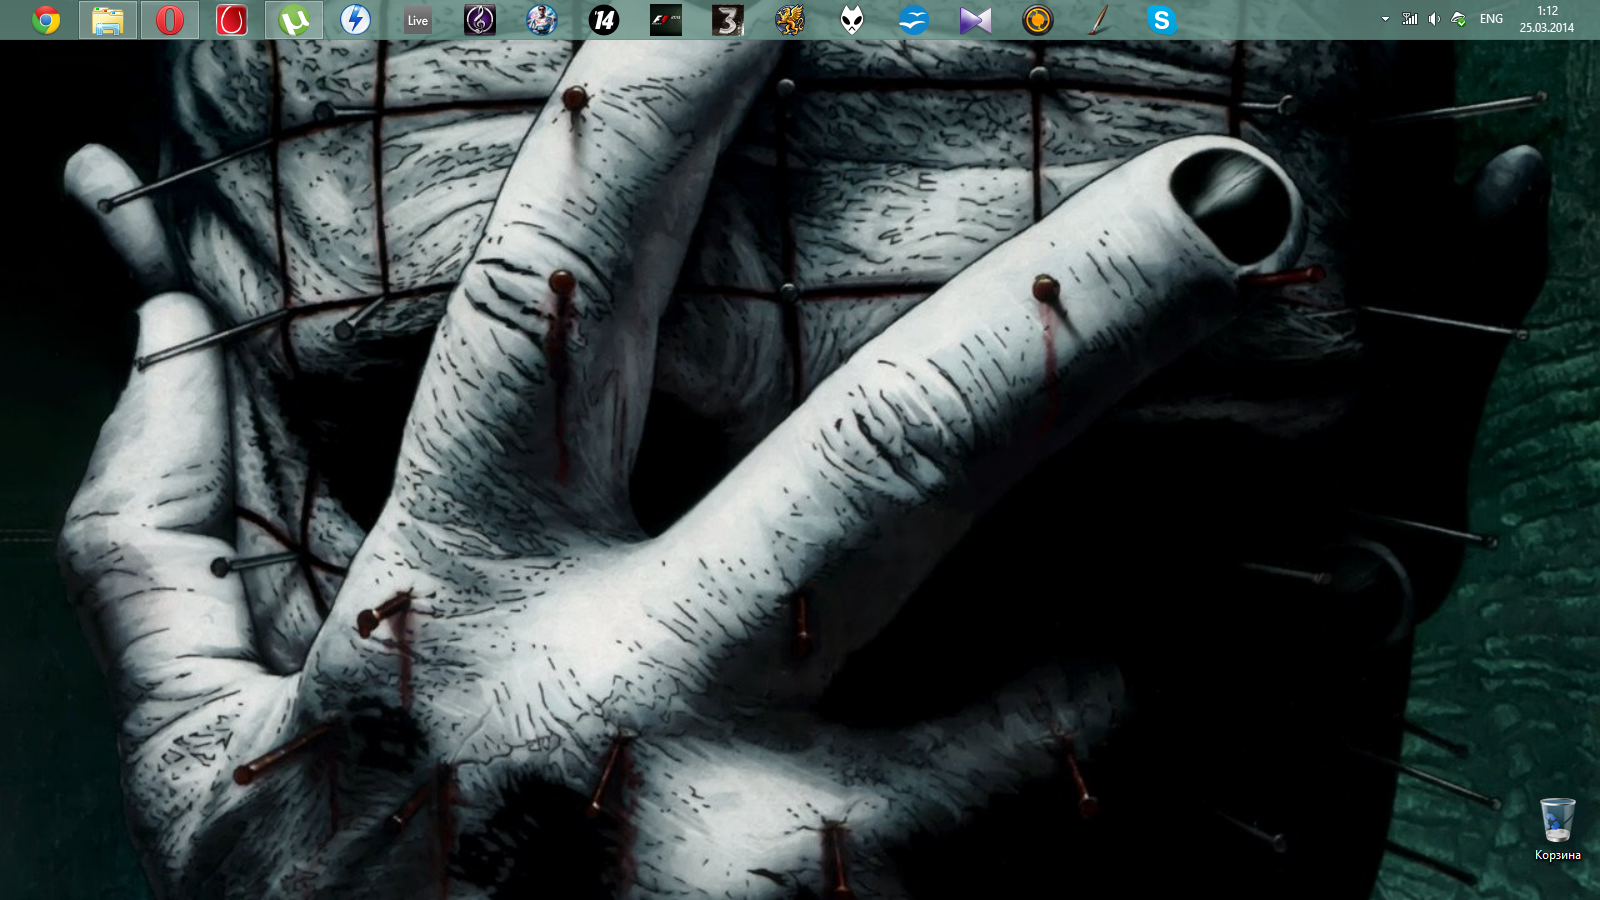Open the purple Visual Studio icon
Screen dimensions: 1600x900
point(976,20)
